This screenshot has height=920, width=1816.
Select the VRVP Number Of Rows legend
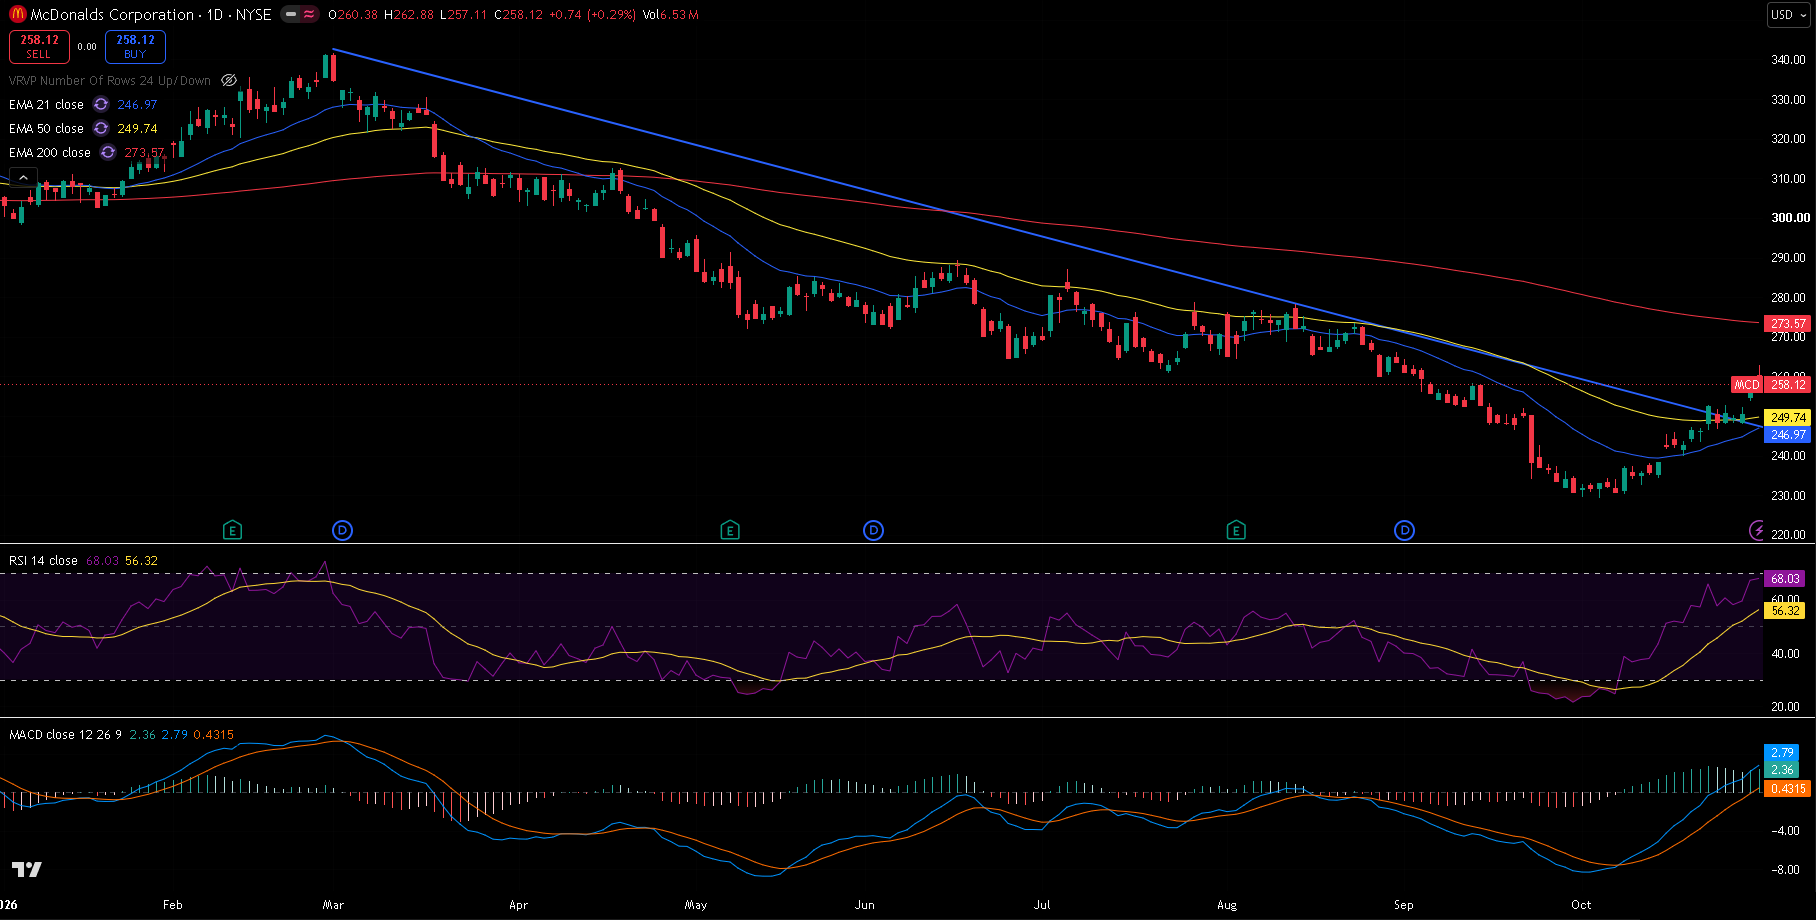pyautogui.click(x=110, y=81)
